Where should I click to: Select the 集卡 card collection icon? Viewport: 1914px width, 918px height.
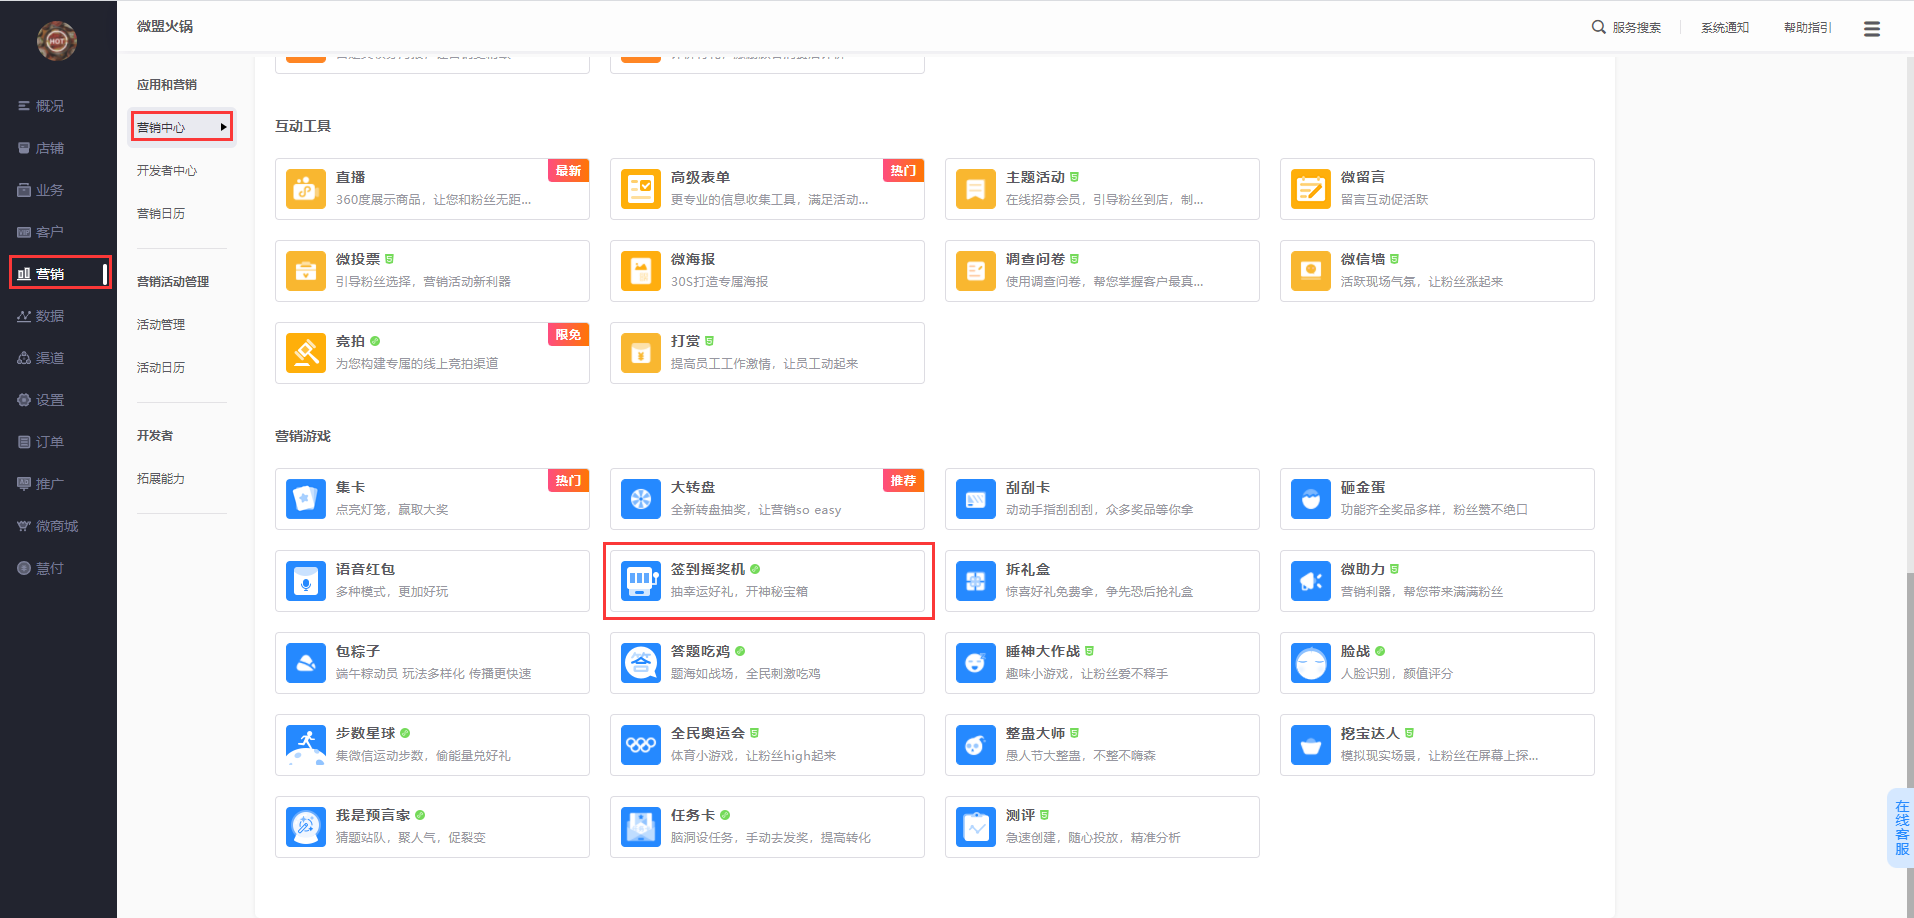click(305, 499)
